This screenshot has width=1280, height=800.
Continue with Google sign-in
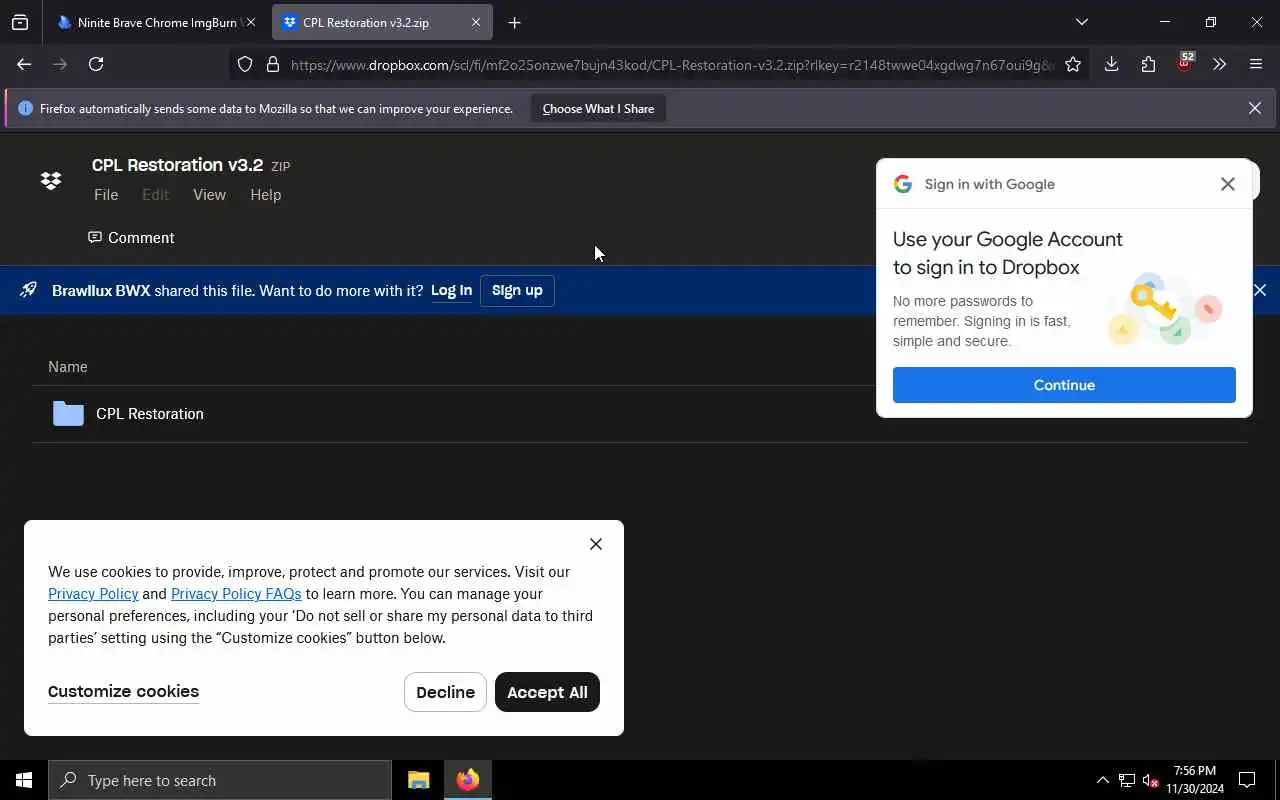point(1064,385)
